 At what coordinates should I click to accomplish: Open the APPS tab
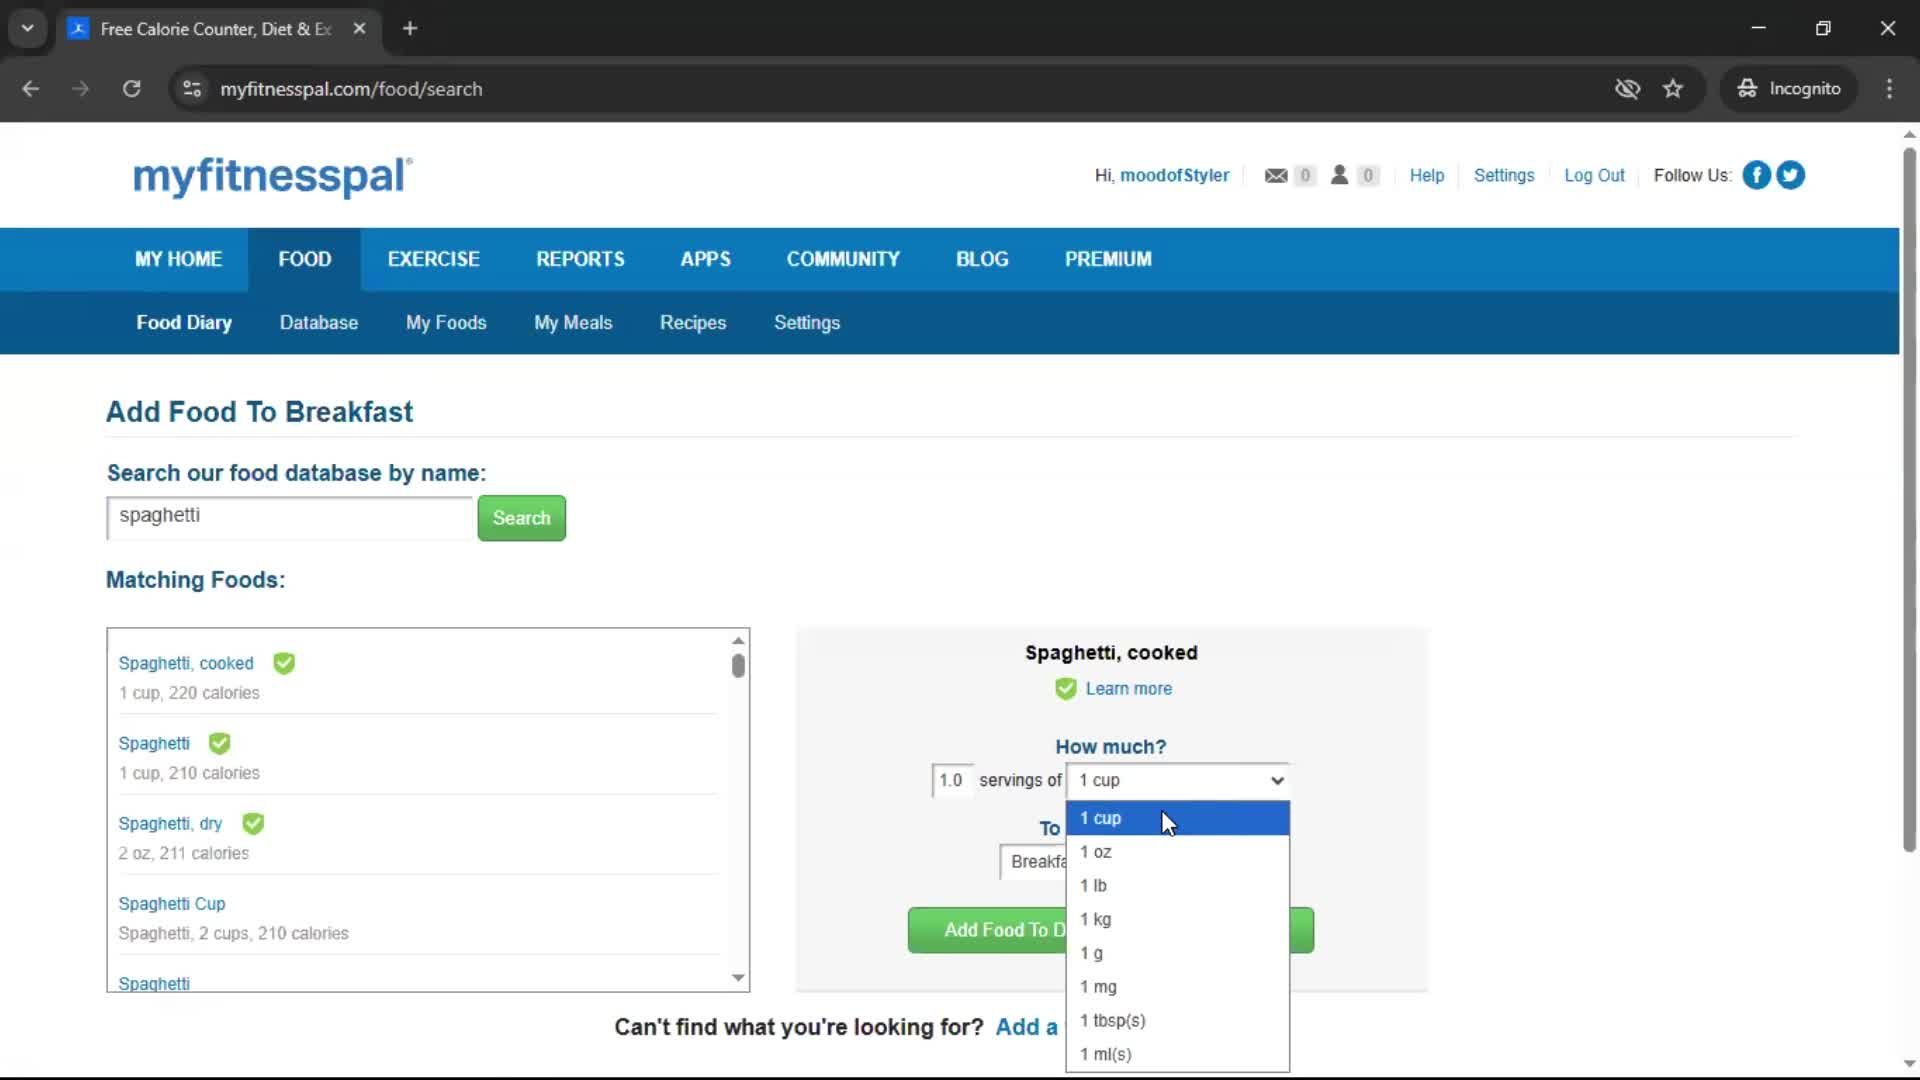[x=706, y=259]
